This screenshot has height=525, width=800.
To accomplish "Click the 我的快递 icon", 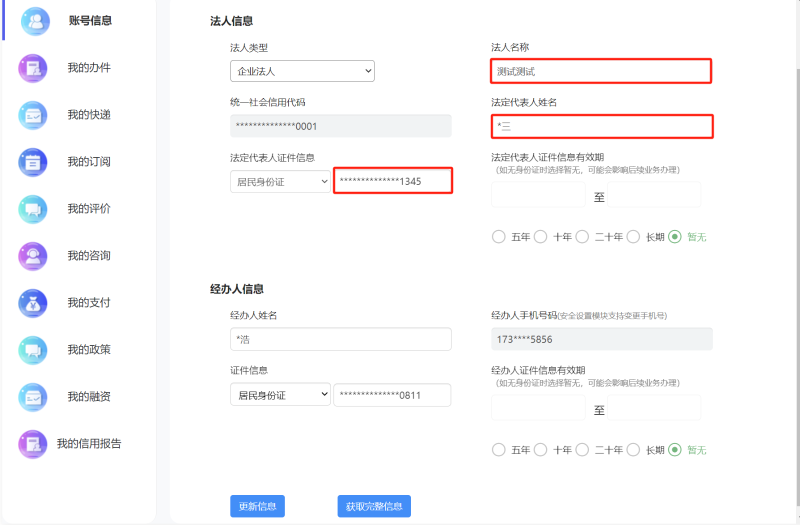I will click(x=33, y=115).
